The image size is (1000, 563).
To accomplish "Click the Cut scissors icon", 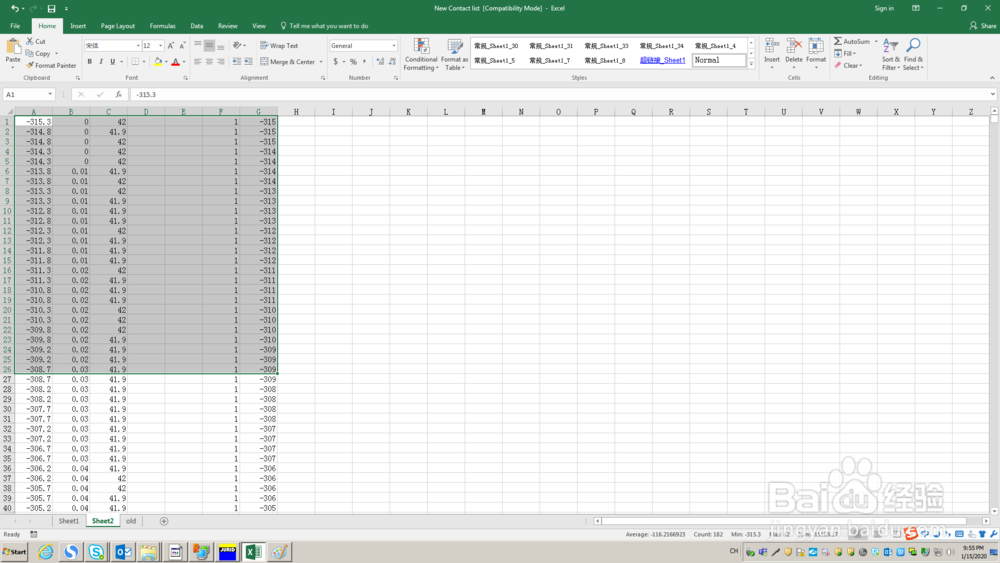I will click(x=29, y=41).
